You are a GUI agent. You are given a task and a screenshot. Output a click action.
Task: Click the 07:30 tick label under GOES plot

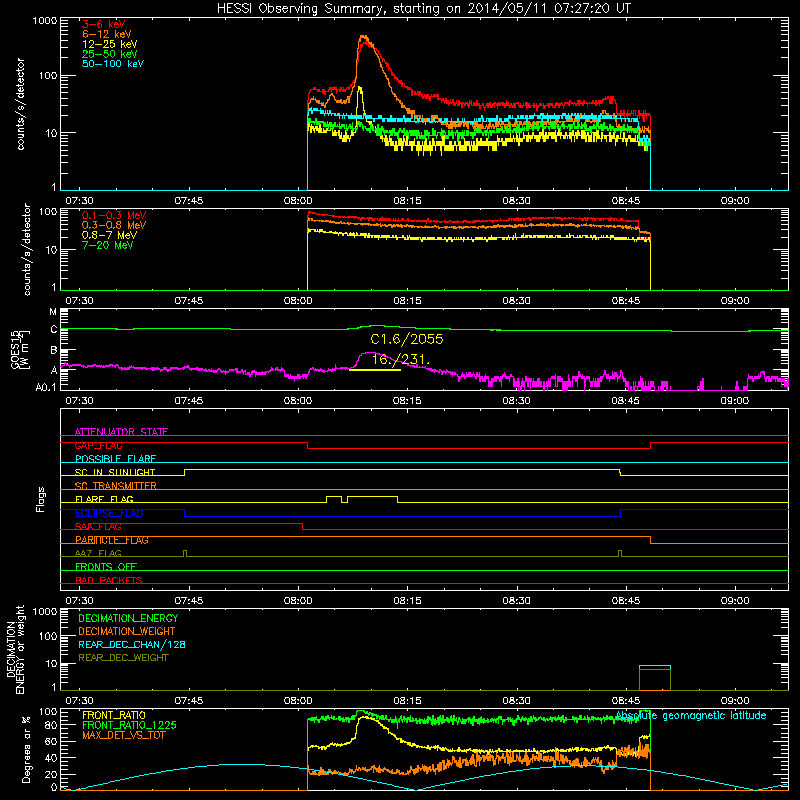pyautogui.click(x=79, y=401)
